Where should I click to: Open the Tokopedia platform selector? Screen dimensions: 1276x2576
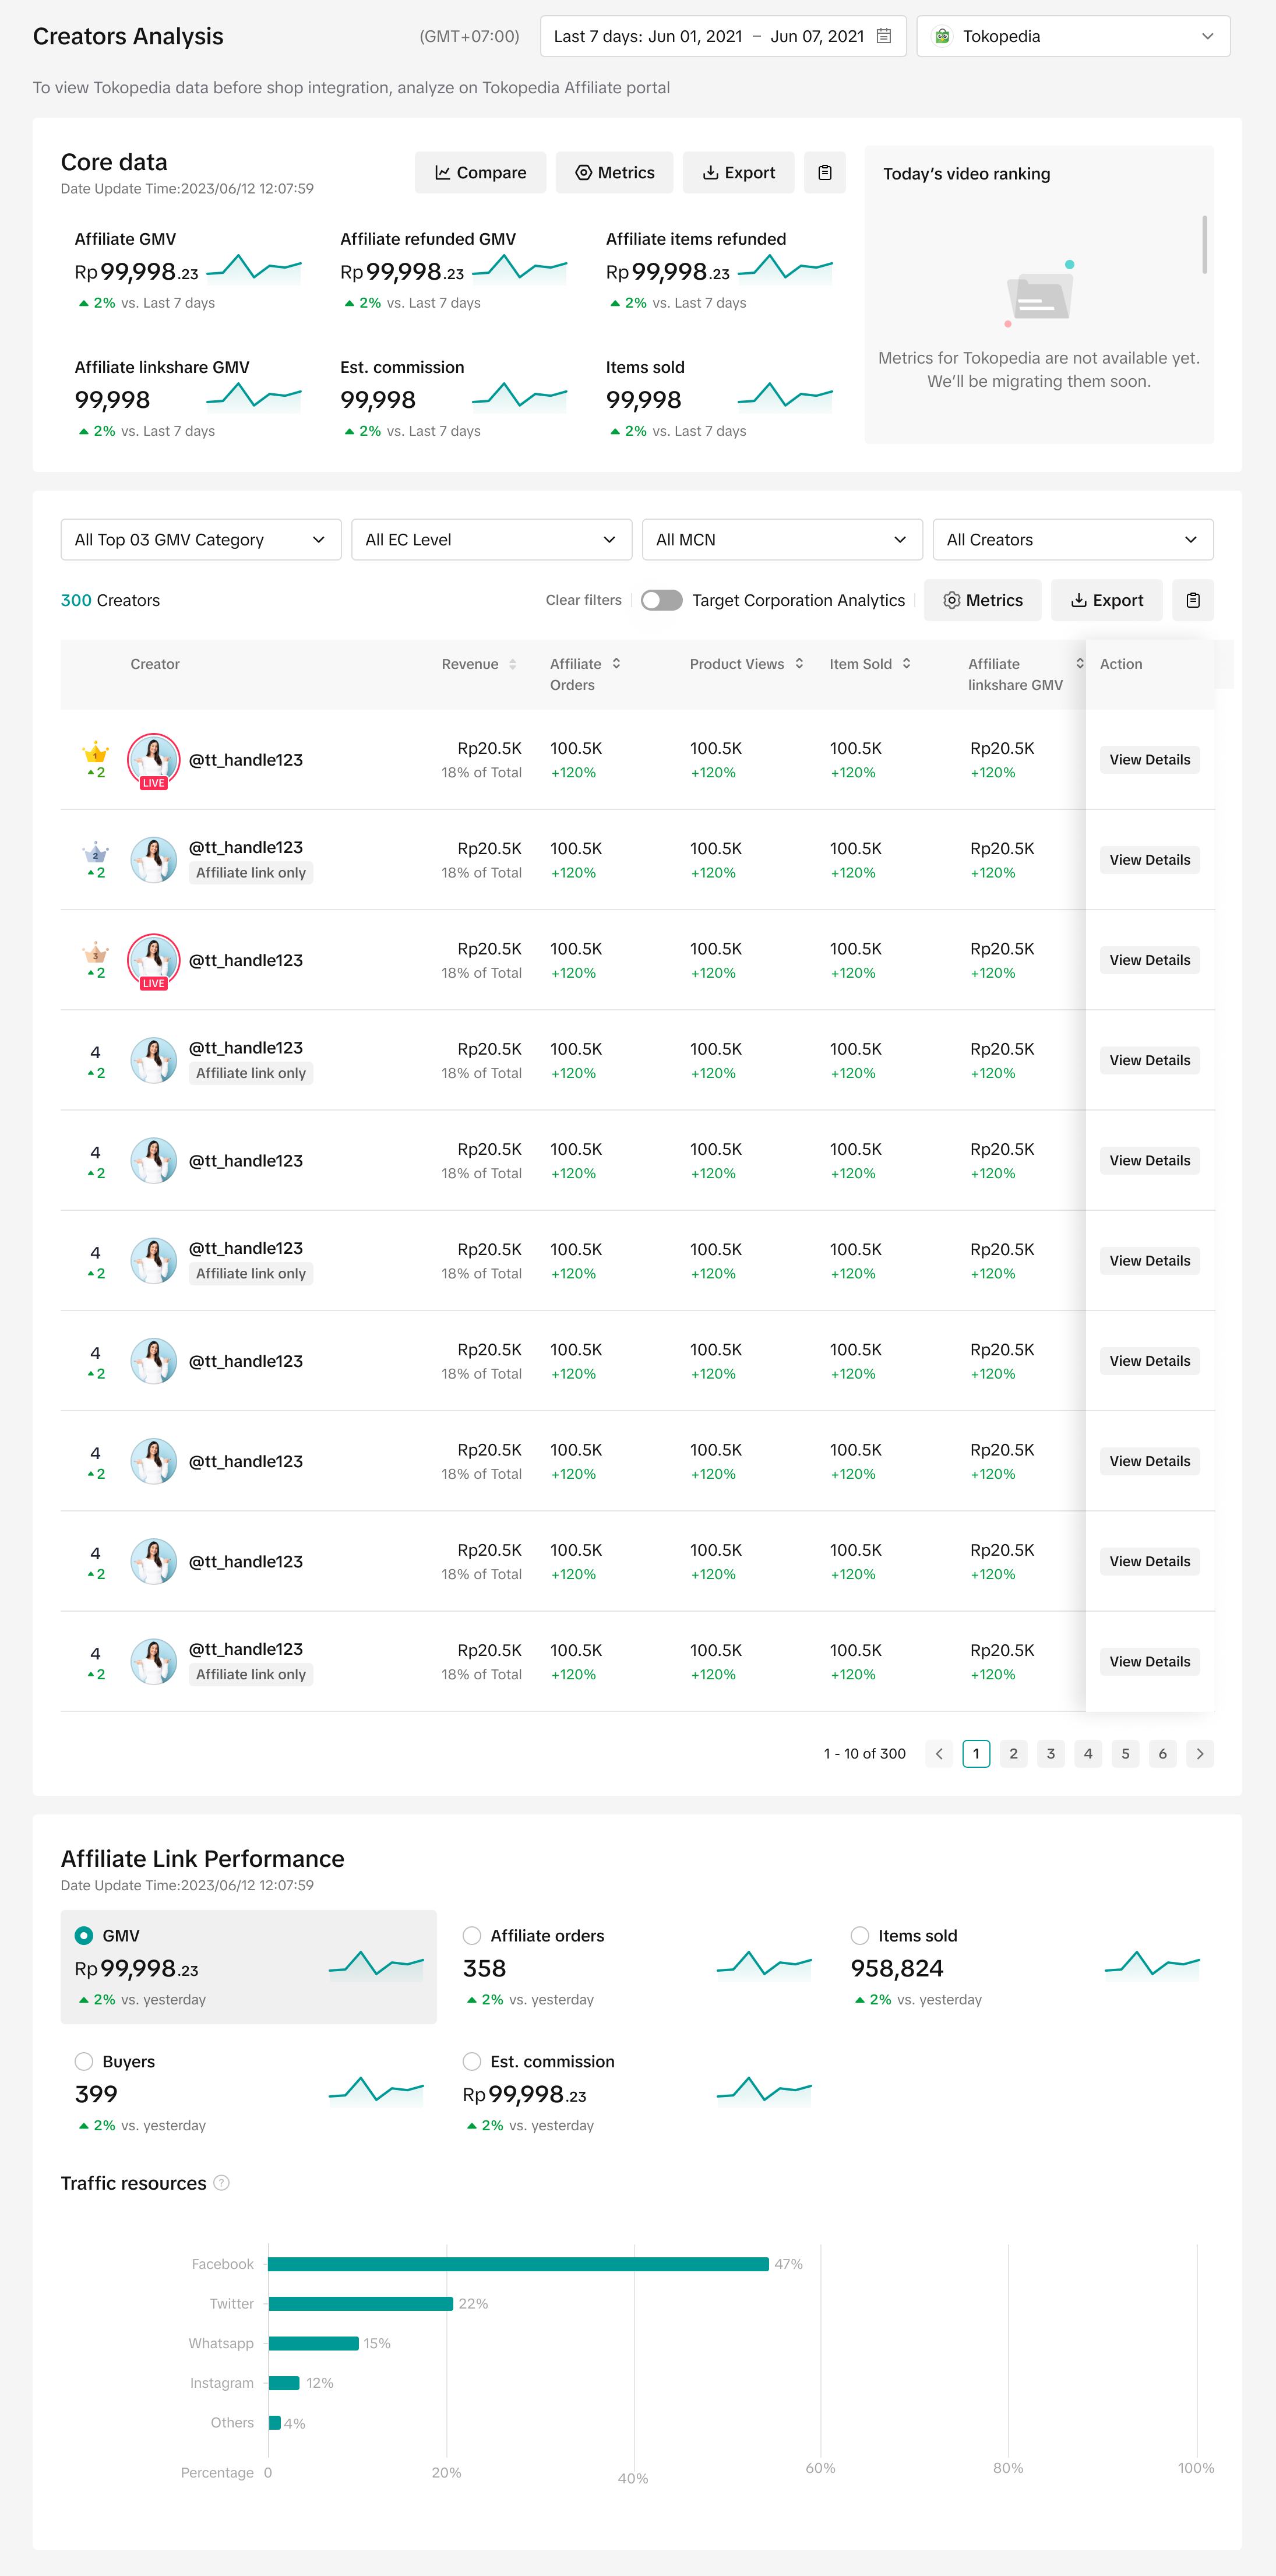coord(1072,36)
